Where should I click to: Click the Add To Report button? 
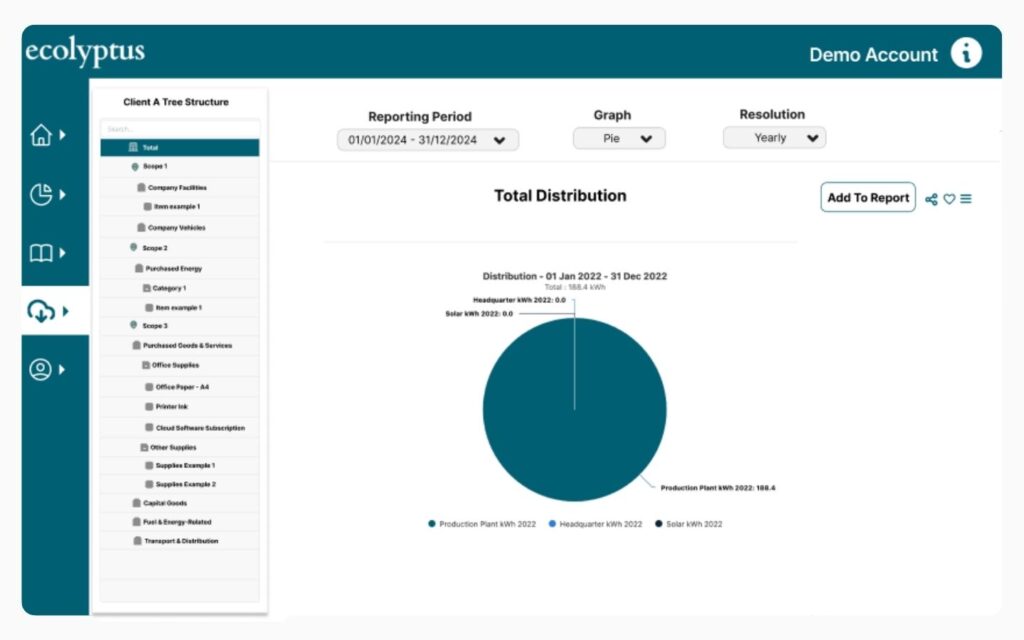click(x=868, y=198)
